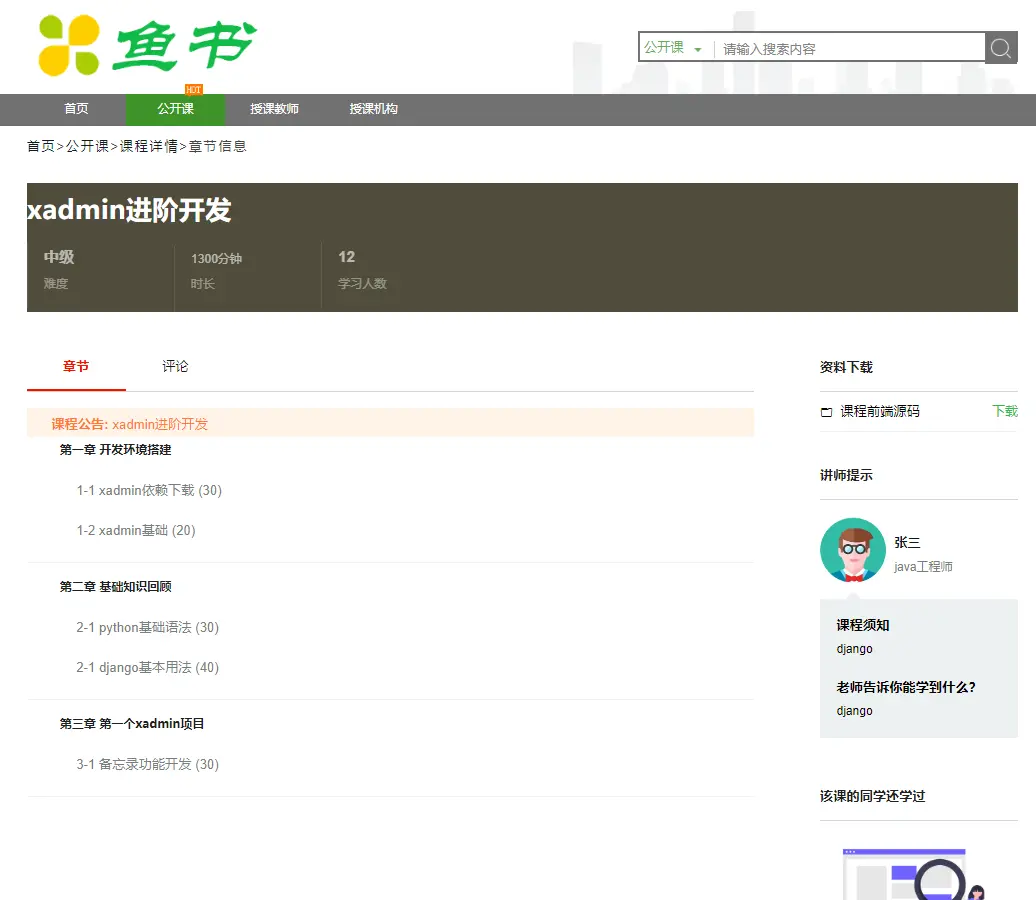Screen dimensions: 1036x900
Task: Select 公开课 in the navigation bar
Action: [x=175, y=109]
